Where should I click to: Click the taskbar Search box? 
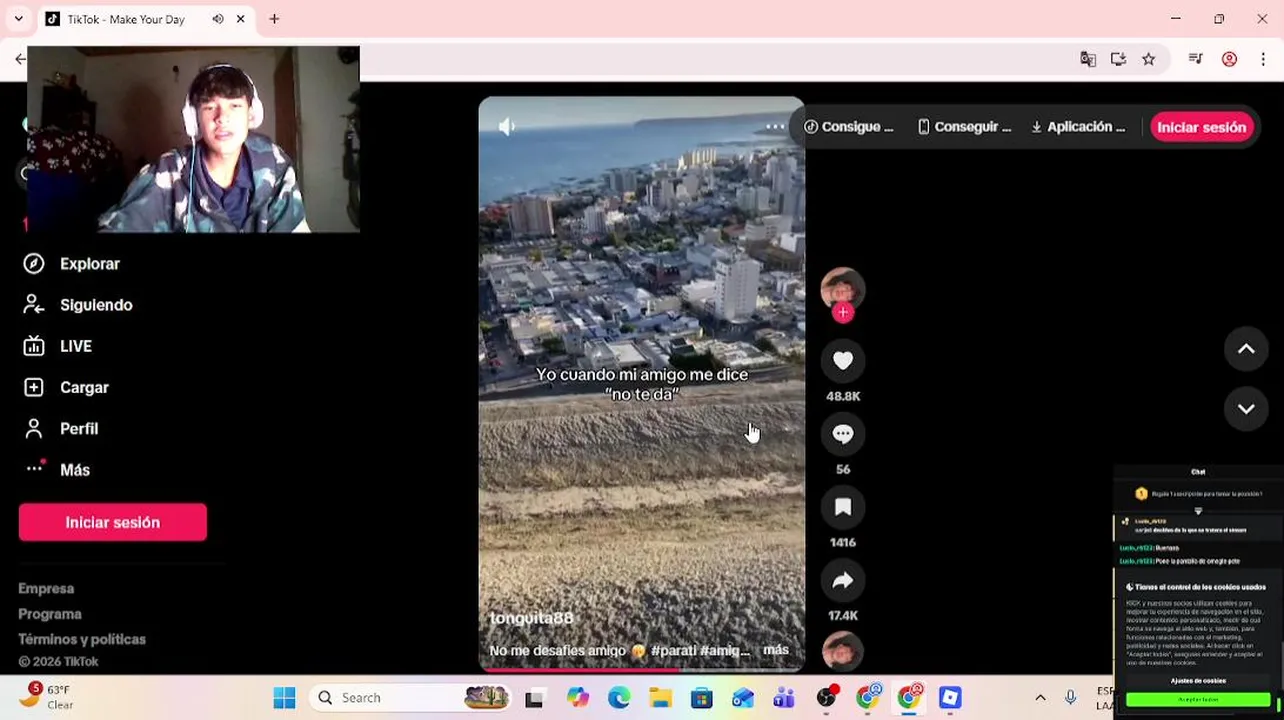[410, 698]
